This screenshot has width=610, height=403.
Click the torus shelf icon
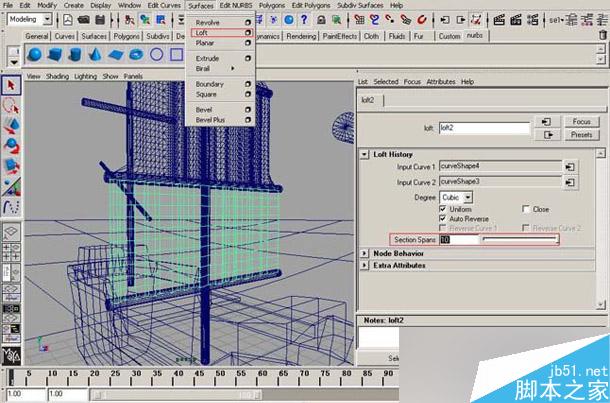pyautogui.click(x=136, y=54)
